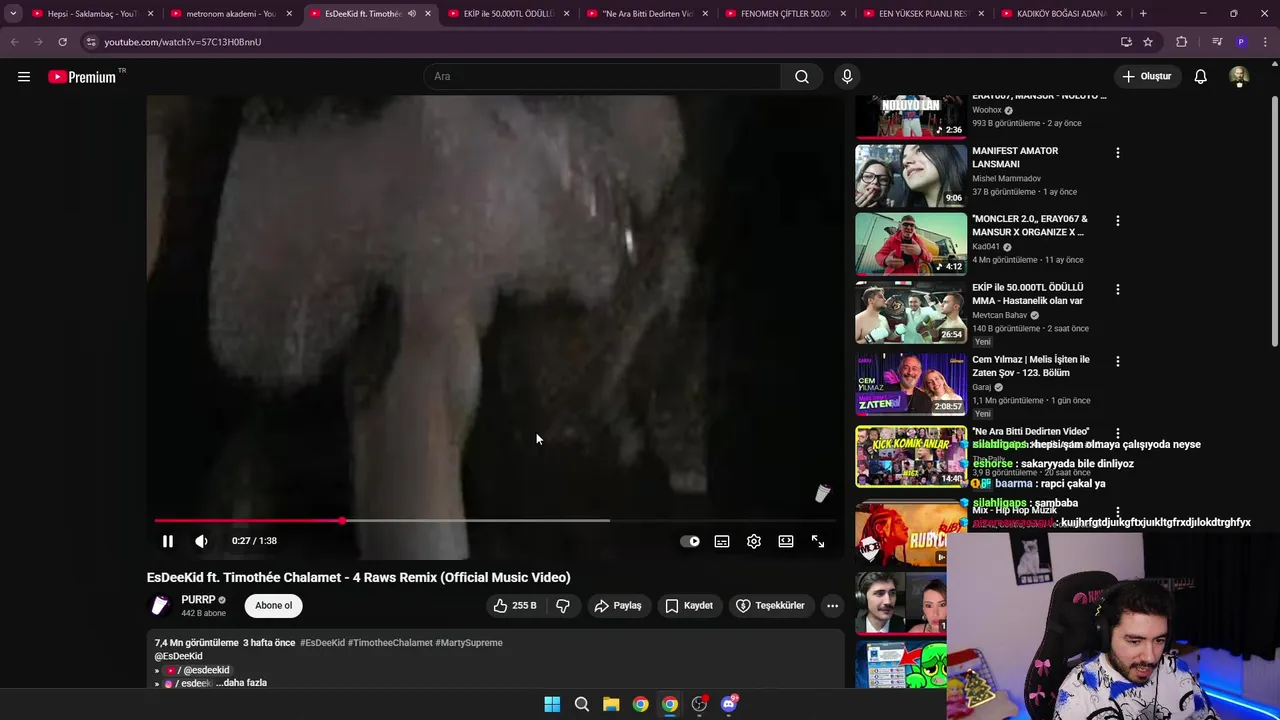Open Chrome extensions puzzle icon

click(x=1181, y=42)
